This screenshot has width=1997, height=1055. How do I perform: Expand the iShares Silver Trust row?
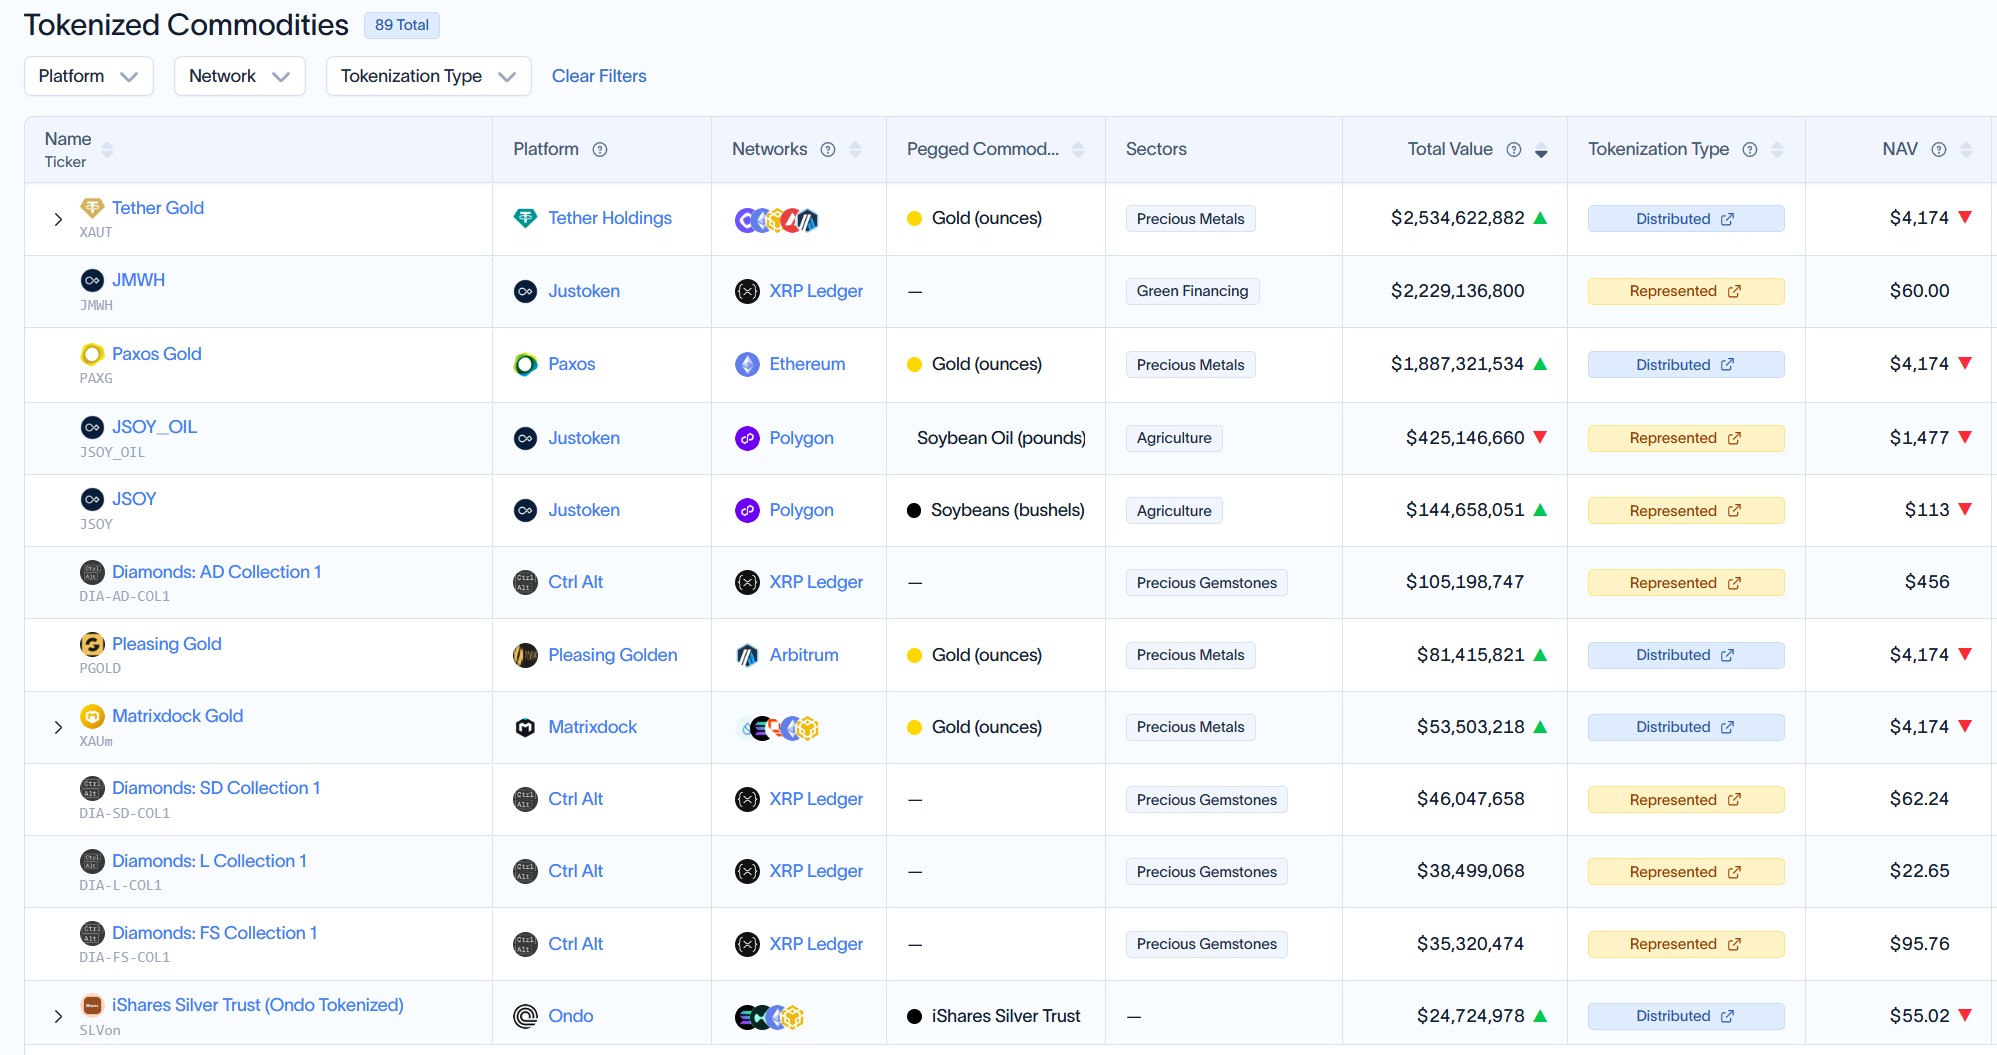(x=58, y=1016)
